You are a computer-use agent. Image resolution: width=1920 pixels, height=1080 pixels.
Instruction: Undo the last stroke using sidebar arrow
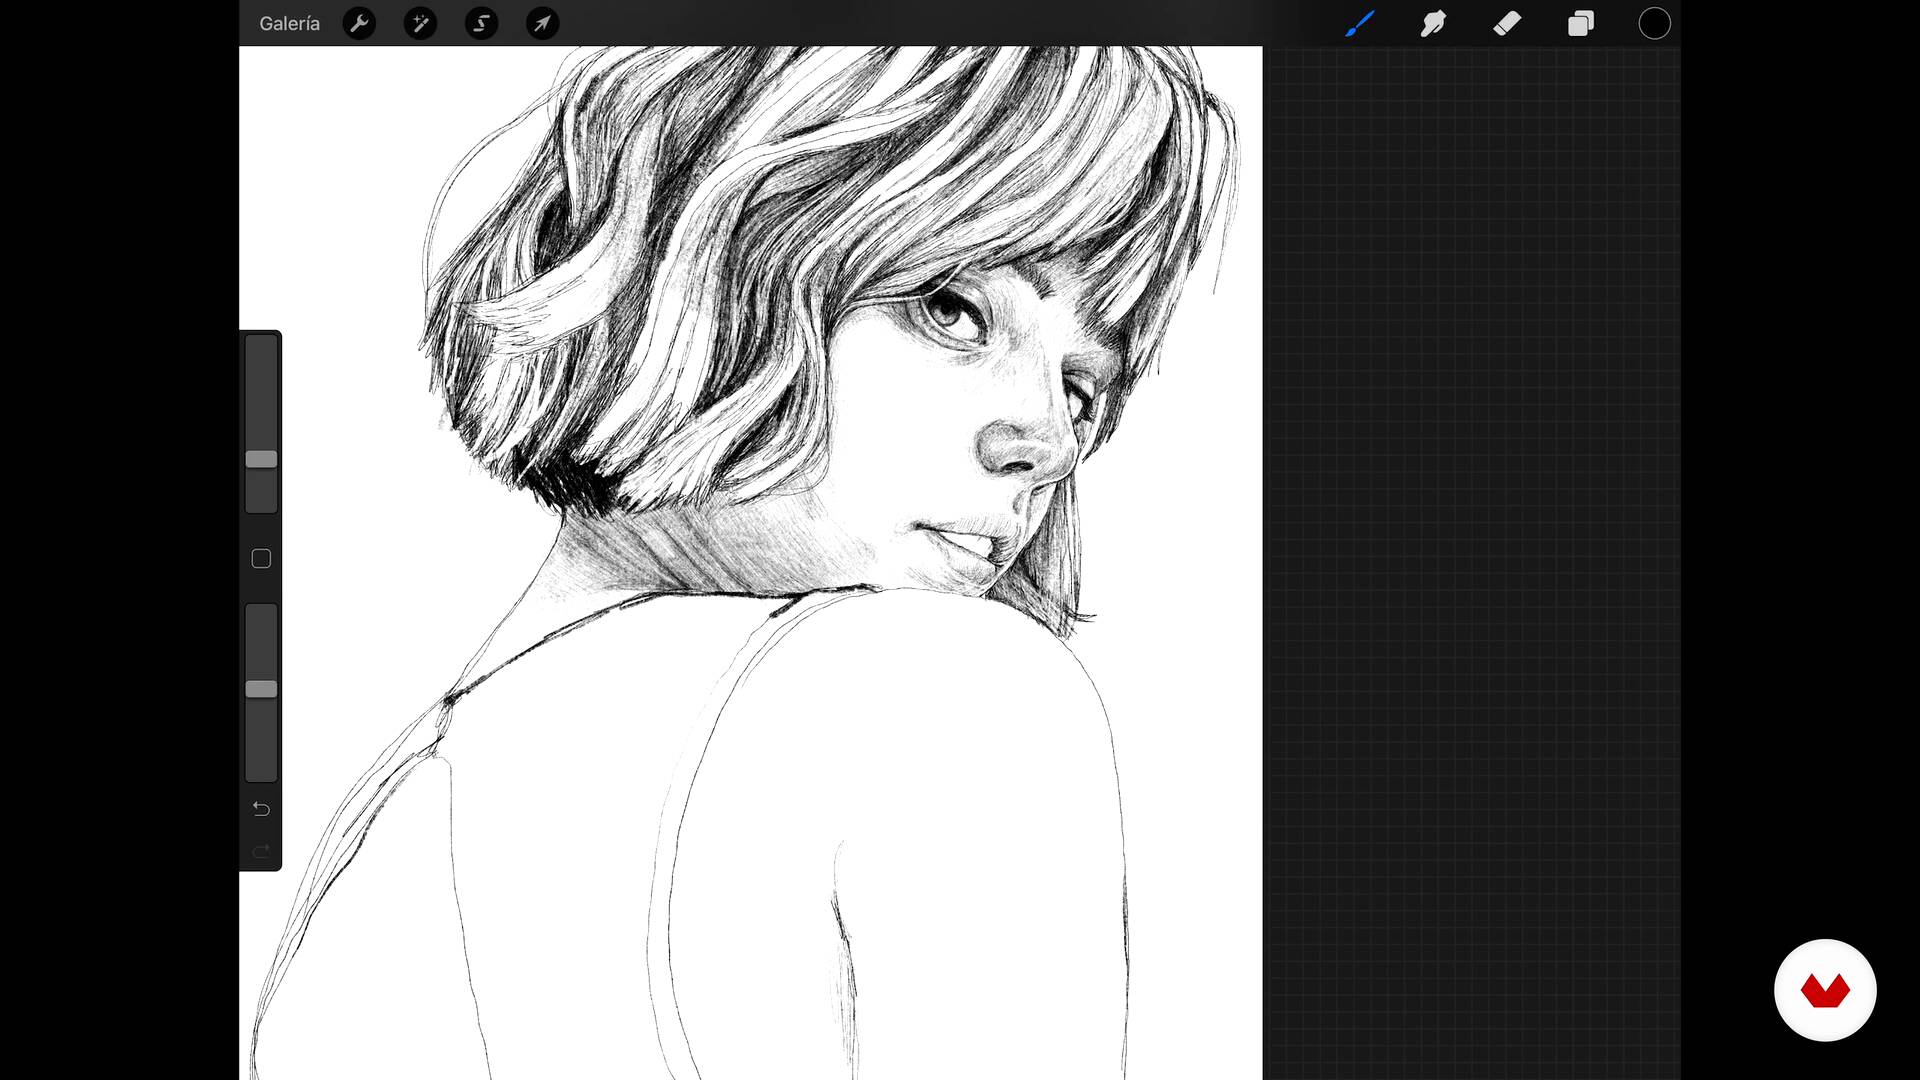[261, 808]
